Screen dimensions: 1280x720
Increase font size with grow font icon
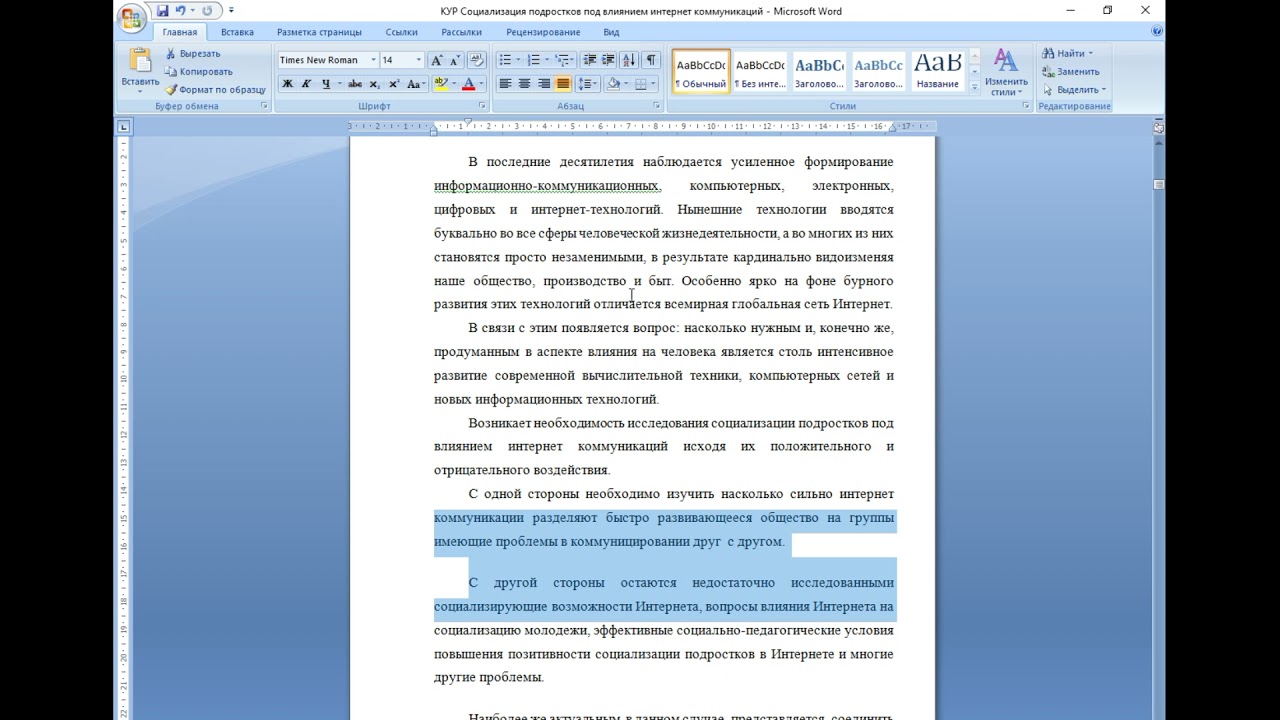pyautogui.click(x=437, y=60)
